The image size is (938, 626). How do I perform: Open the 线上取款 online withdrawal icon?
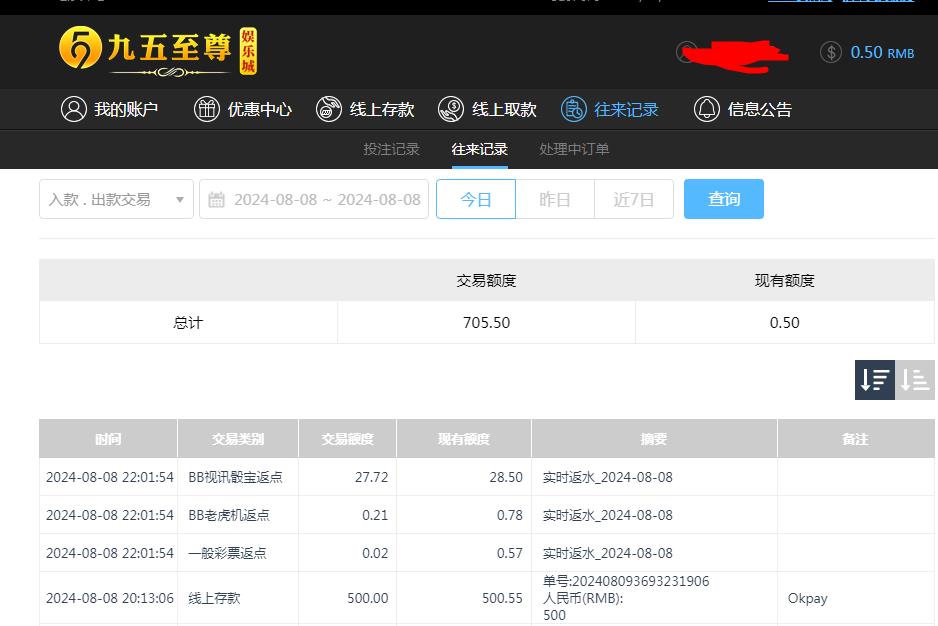(451, 110)
